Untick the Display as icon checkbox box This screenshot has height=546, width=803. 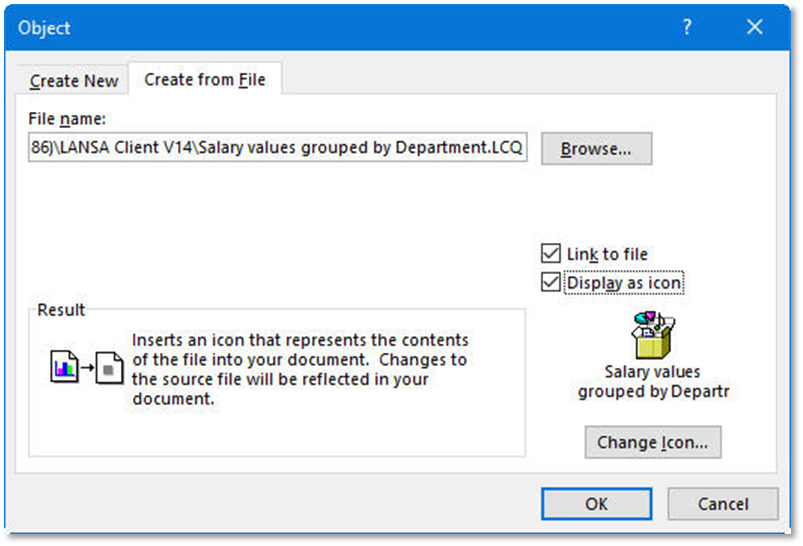click(550, 283)
